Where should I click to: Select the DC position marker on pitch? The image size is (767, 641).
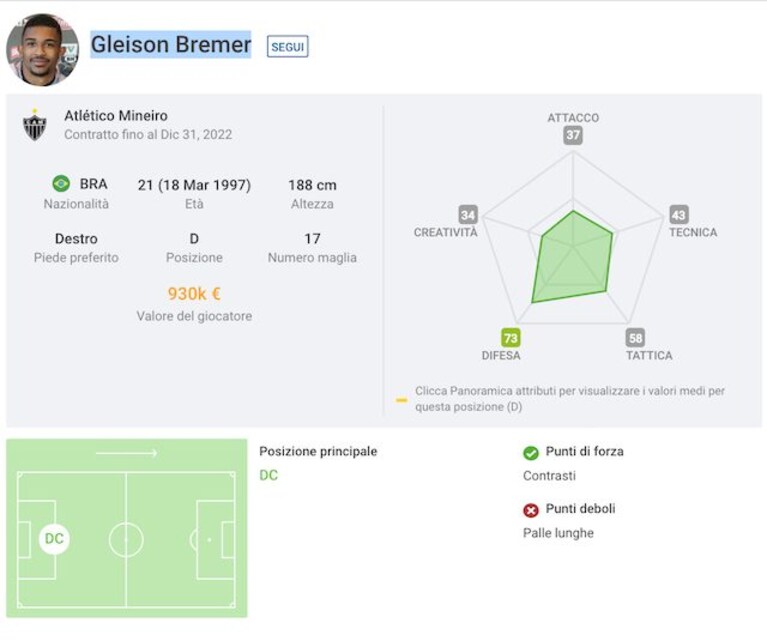tap(54, 539)
